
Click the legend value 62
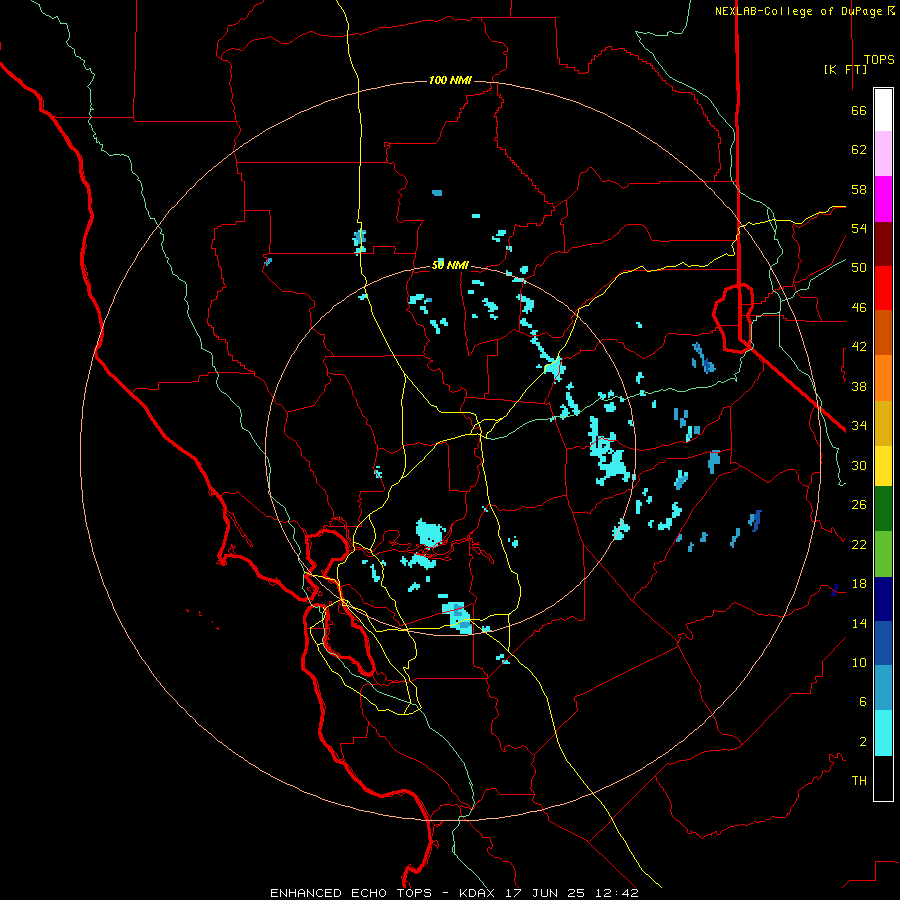[859, 150]
